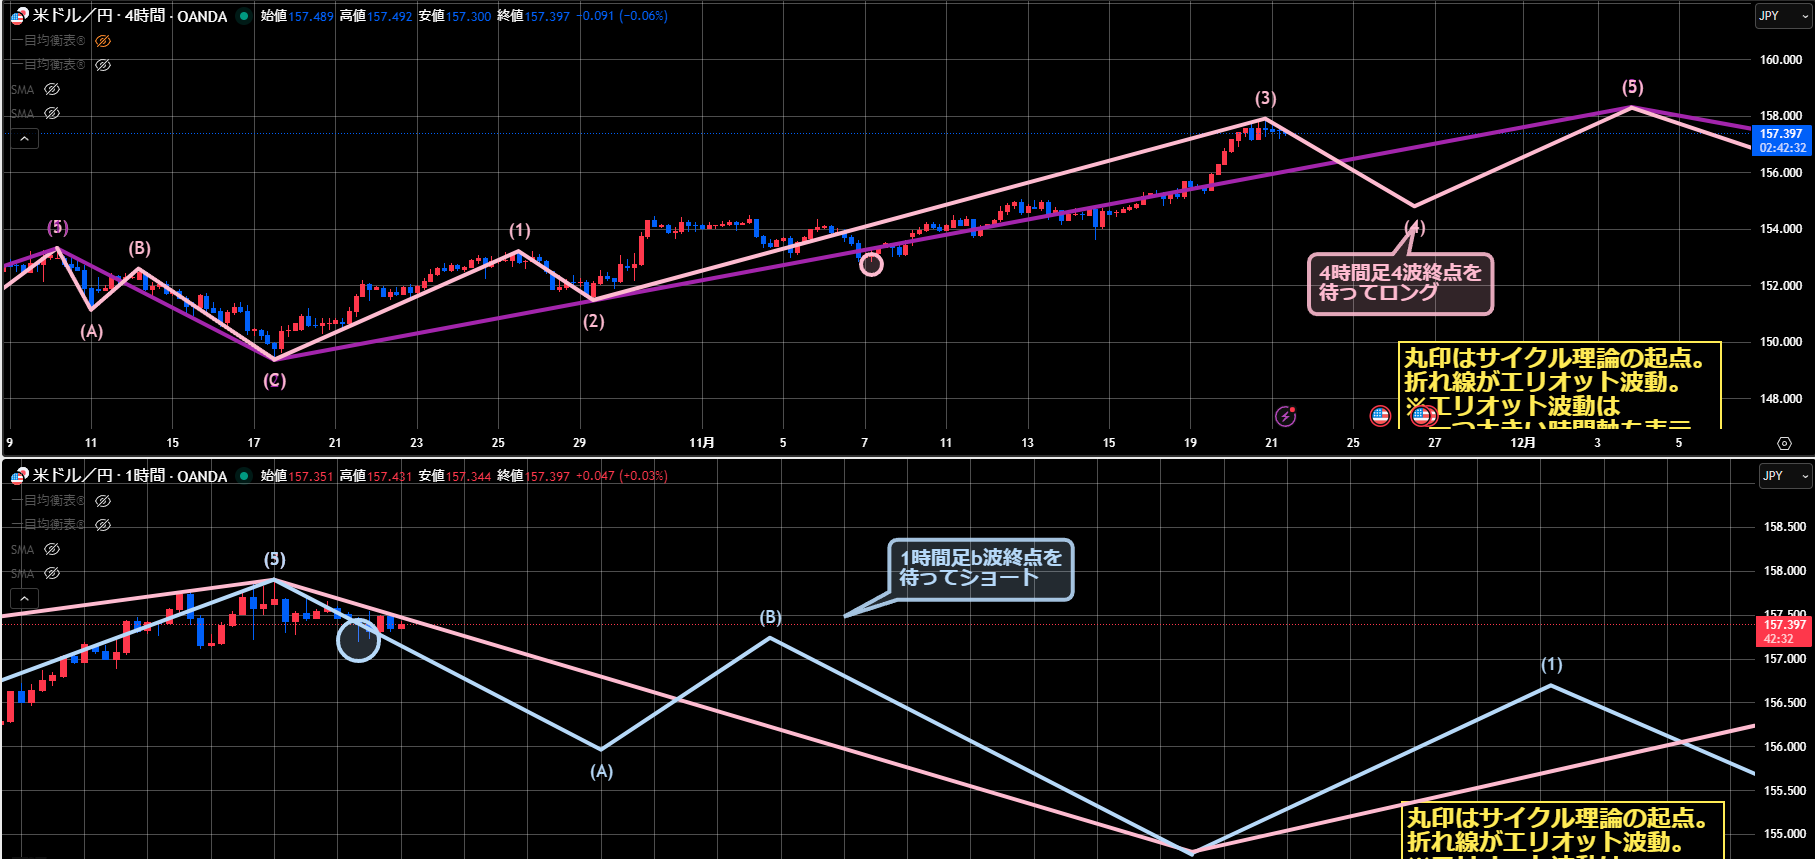This screenshot has width=1815, height=859.
Task: Click the USD/JPY flag icon in top chart
Action: (18, 16)
